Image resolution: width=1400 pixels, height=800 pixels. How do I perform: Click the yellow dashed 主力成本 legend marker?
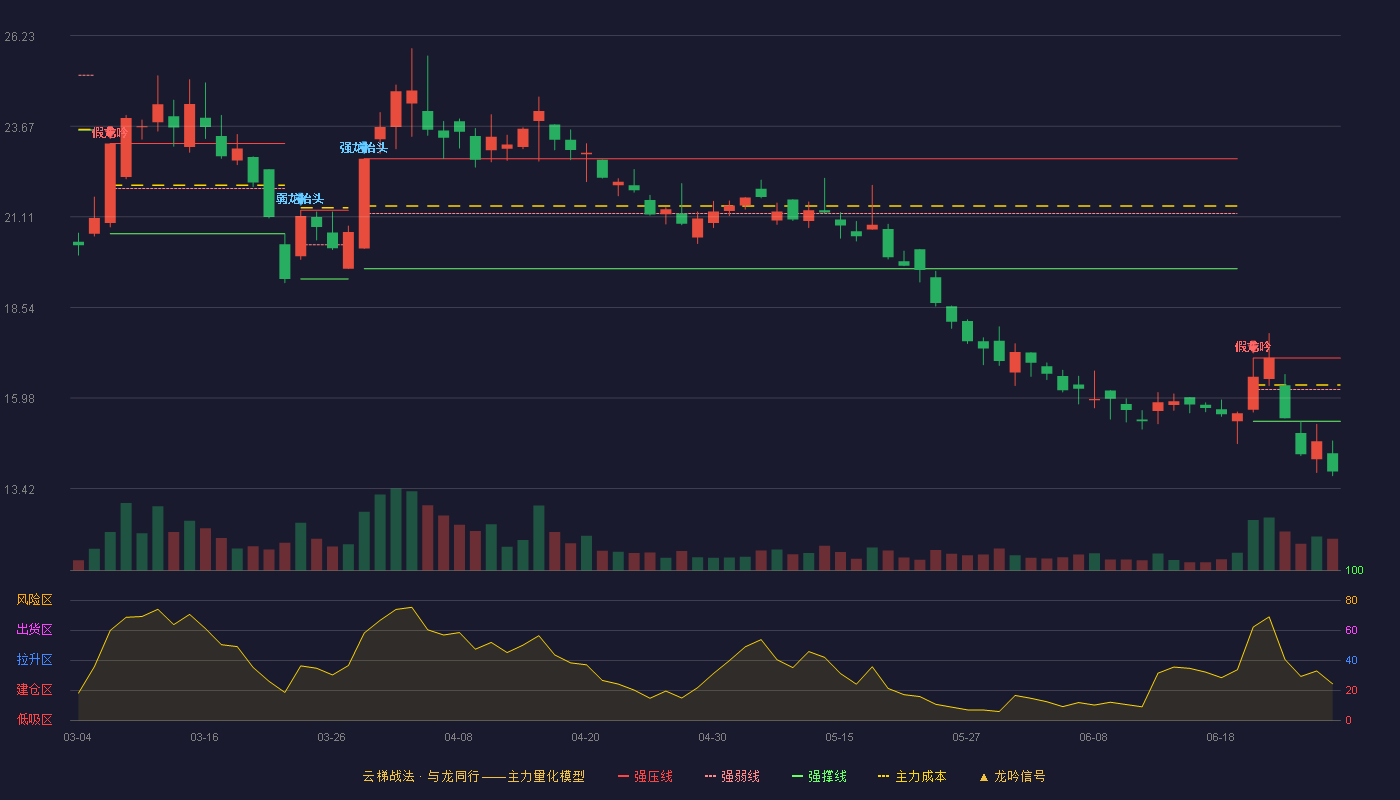(883, 776)
